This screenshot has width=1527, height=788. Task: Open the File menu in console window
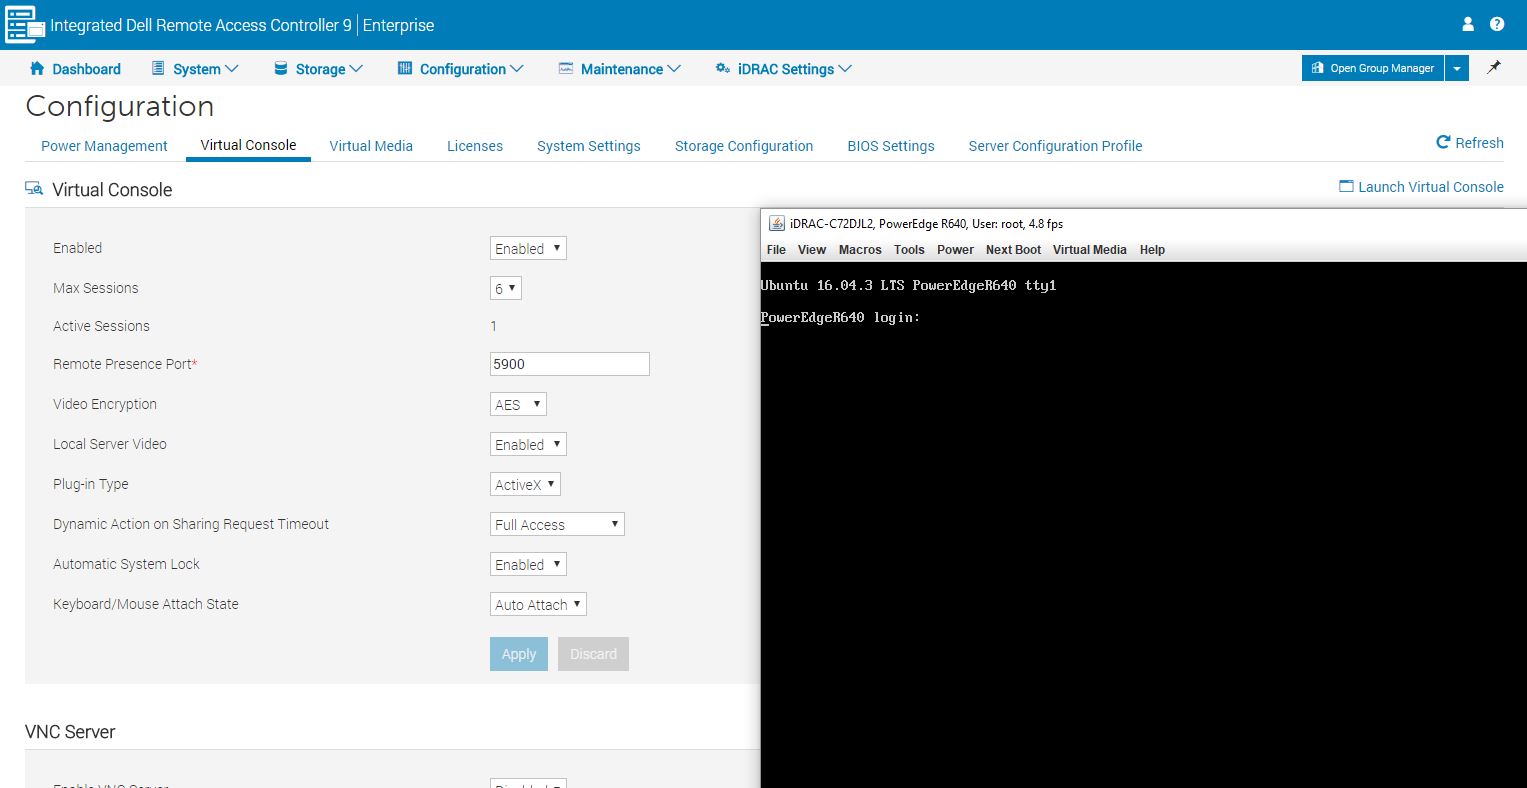tap(776, 250)
